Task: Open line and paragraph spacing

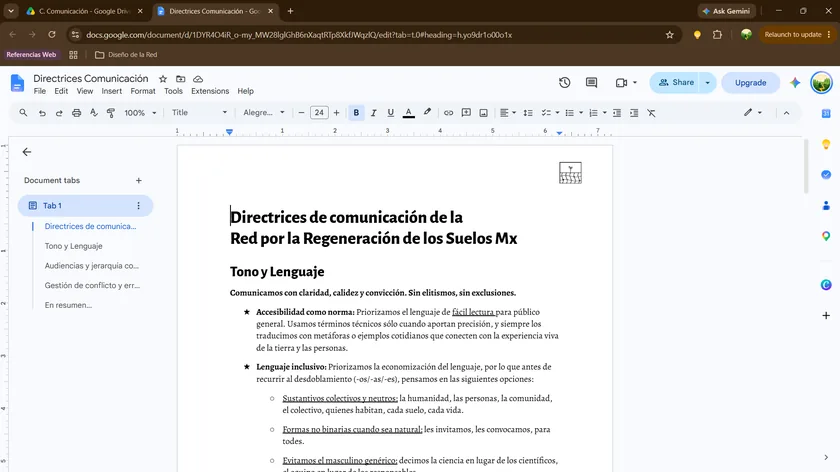Action: tap(528, 113)
